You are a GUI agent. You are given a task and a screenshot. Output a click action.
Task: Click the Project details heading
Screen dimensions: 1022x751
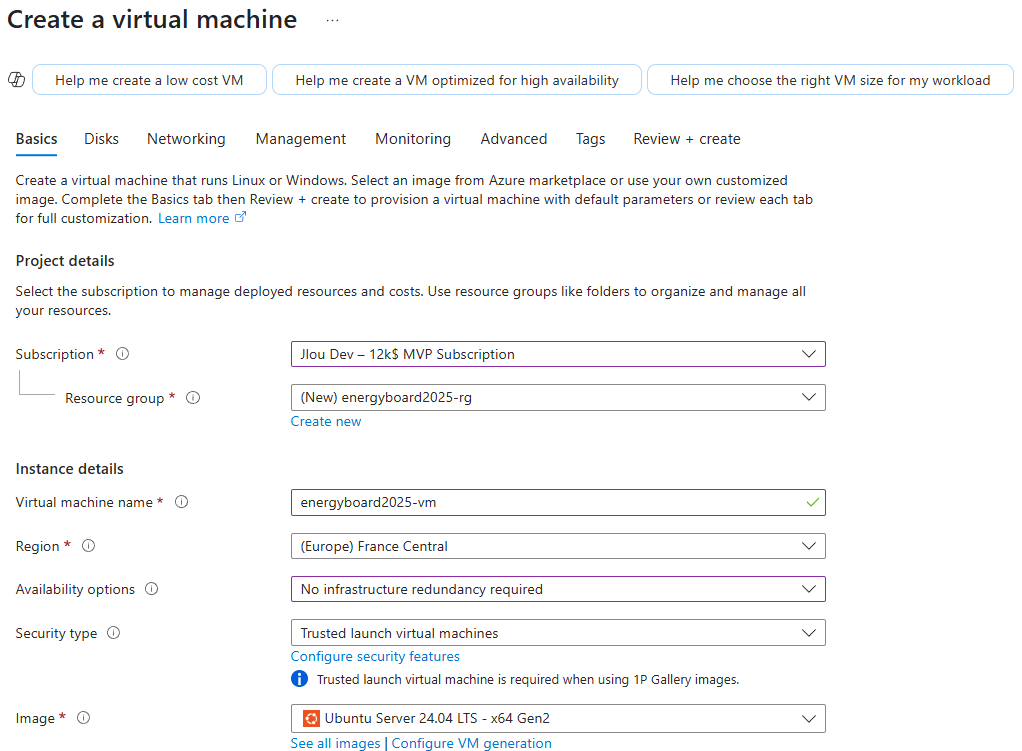click(65, 261)
